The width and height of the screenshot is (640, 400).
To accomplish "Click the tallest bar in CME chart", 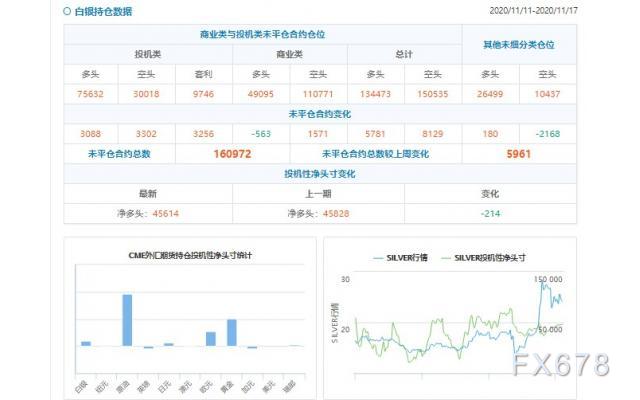I will coord(127,320).
